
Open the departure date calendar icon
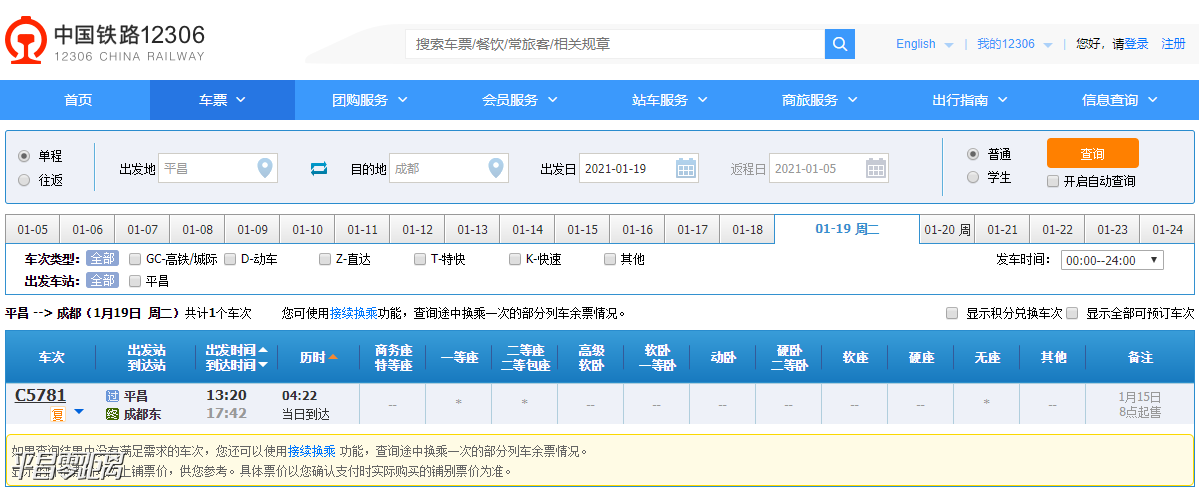(x=687, y=168)
